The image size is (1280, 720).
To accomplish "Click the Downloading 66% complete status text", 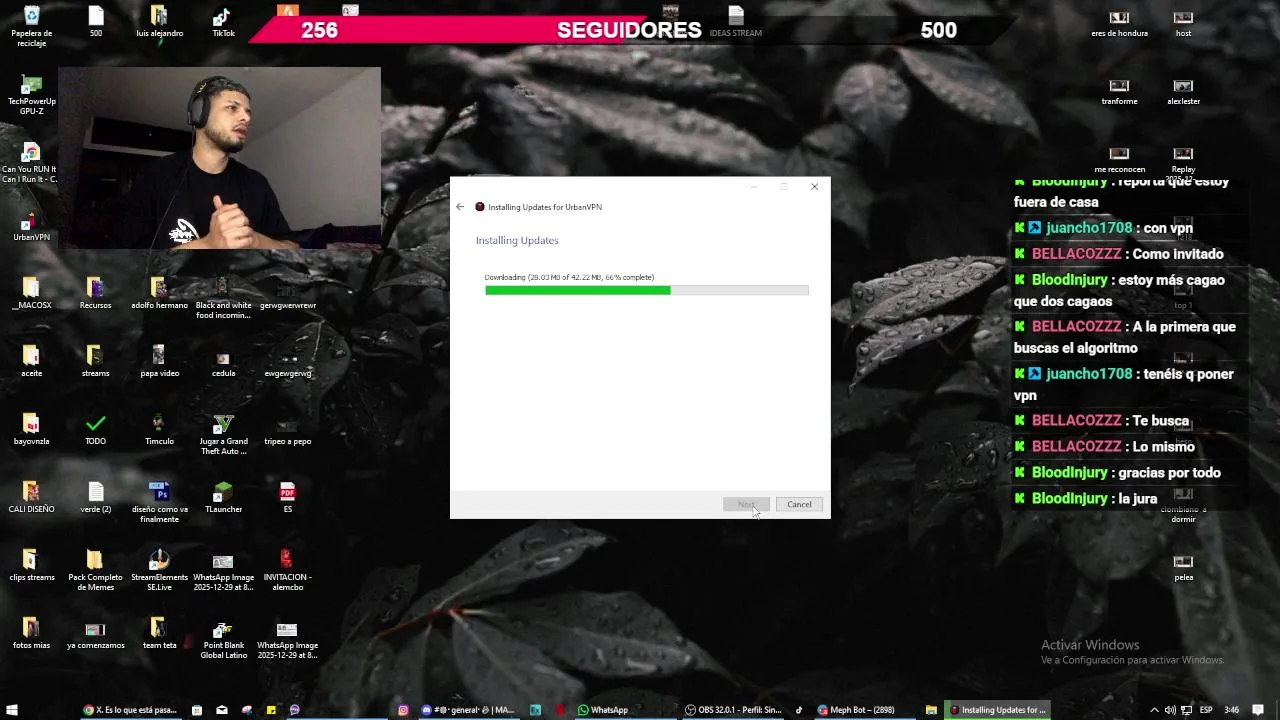I will pyautogui.click(x=569, y=277).
